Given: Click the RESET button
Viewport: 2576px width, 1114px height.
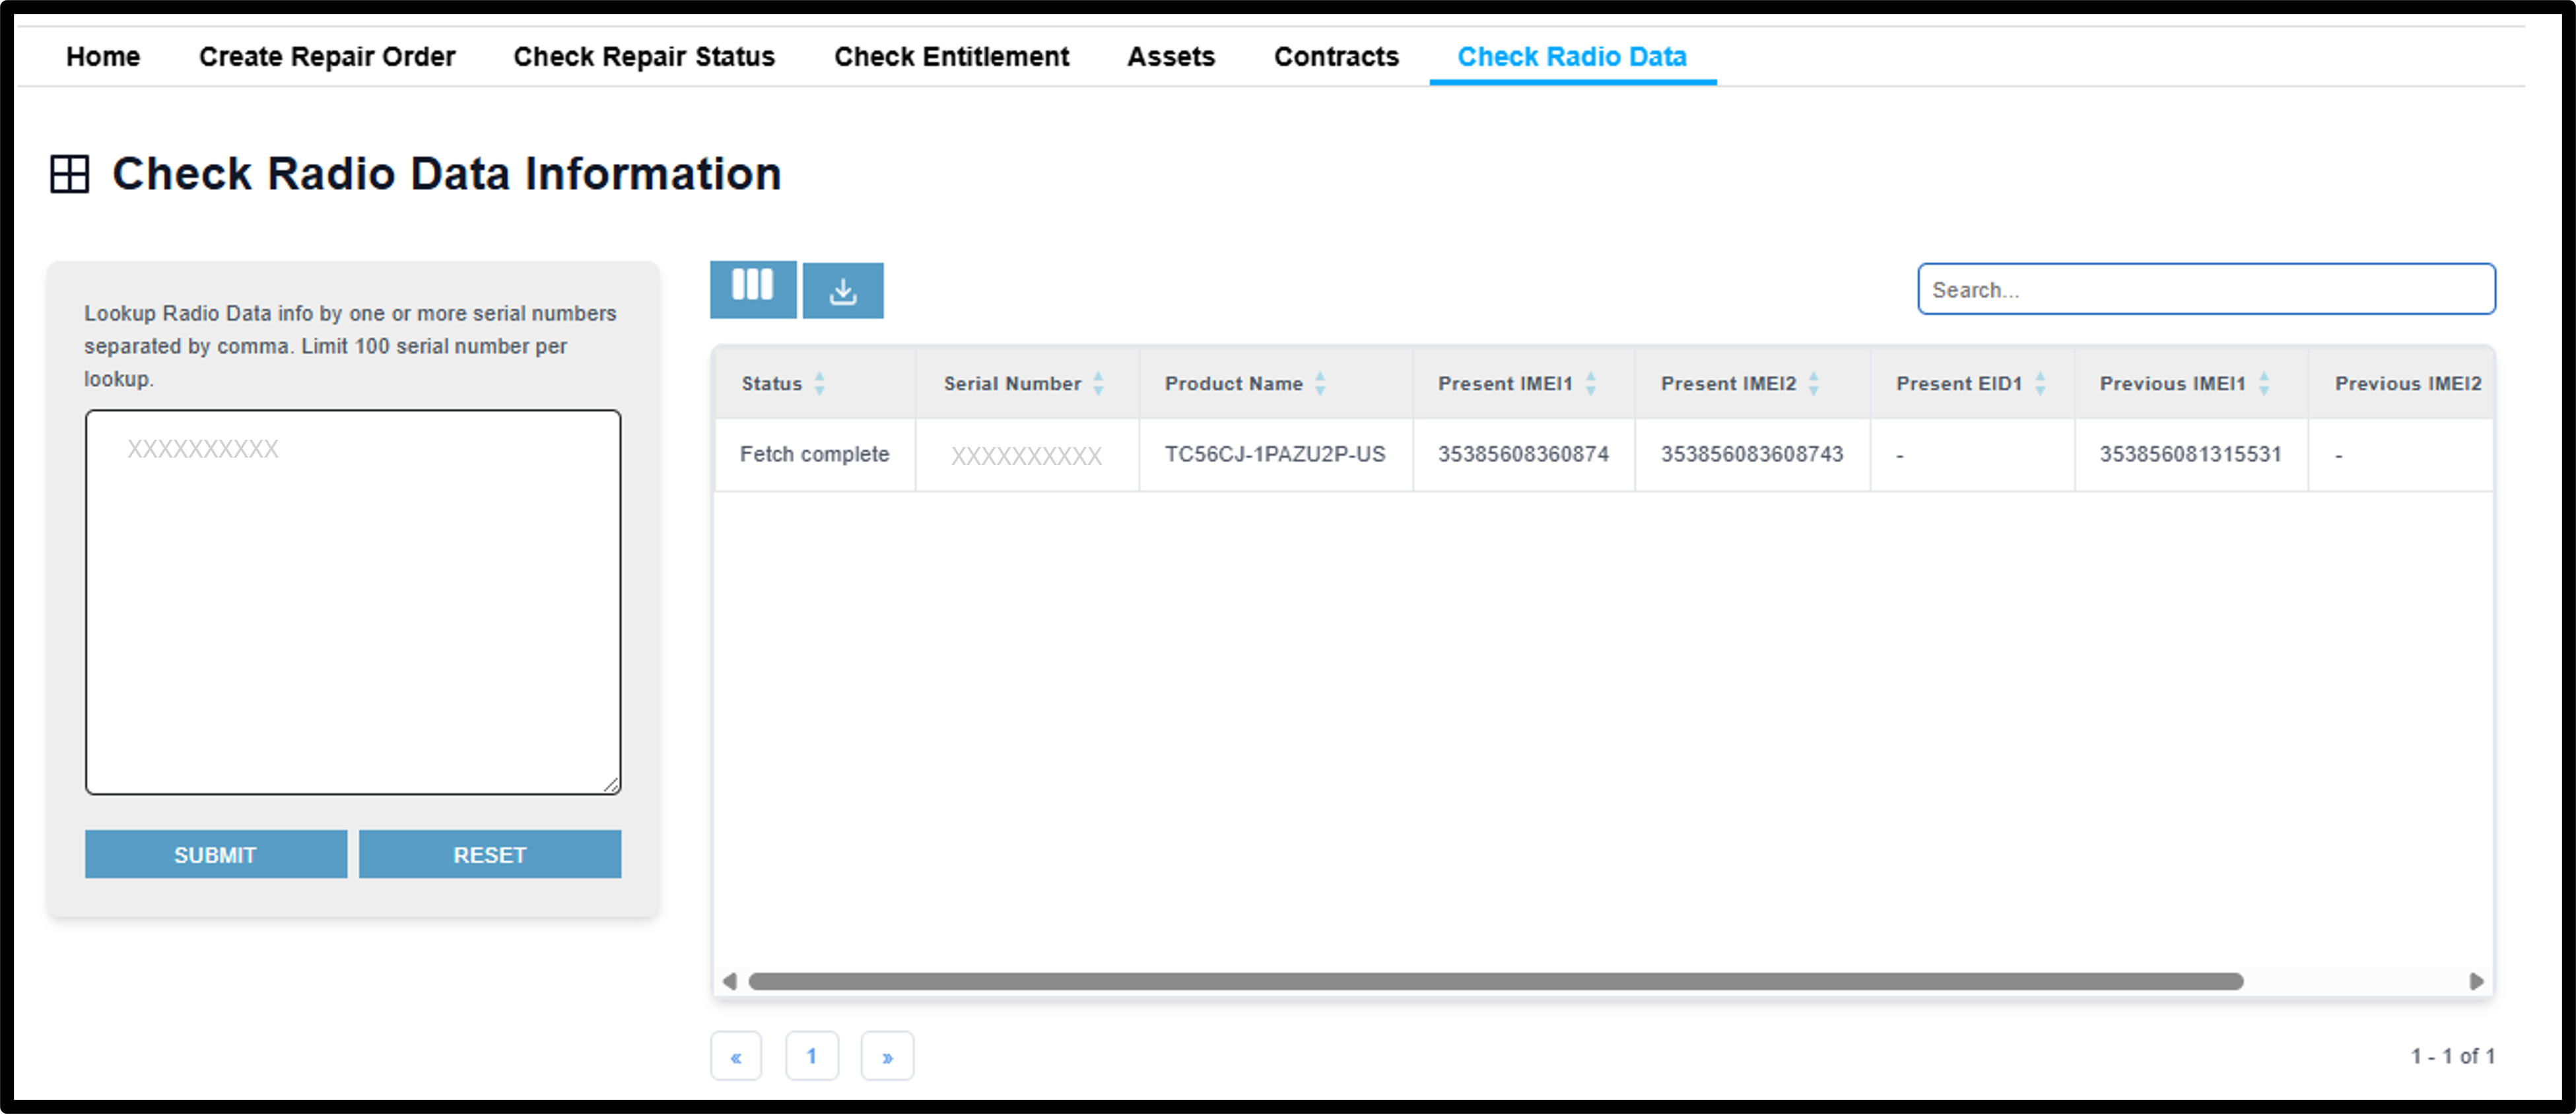Looking at the screenshot, I should 490,854.
